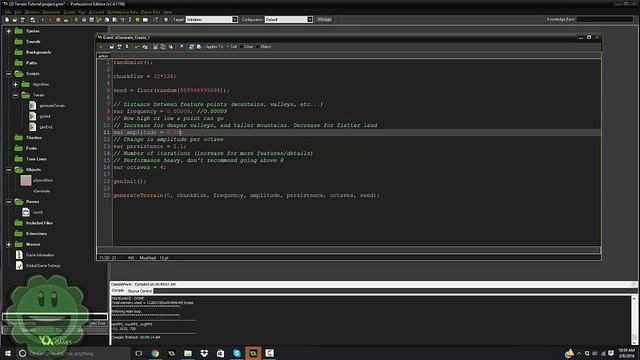Open the Configuration dropdown
The height and width of the screenshot is (360, 640).
coord(309,20)
